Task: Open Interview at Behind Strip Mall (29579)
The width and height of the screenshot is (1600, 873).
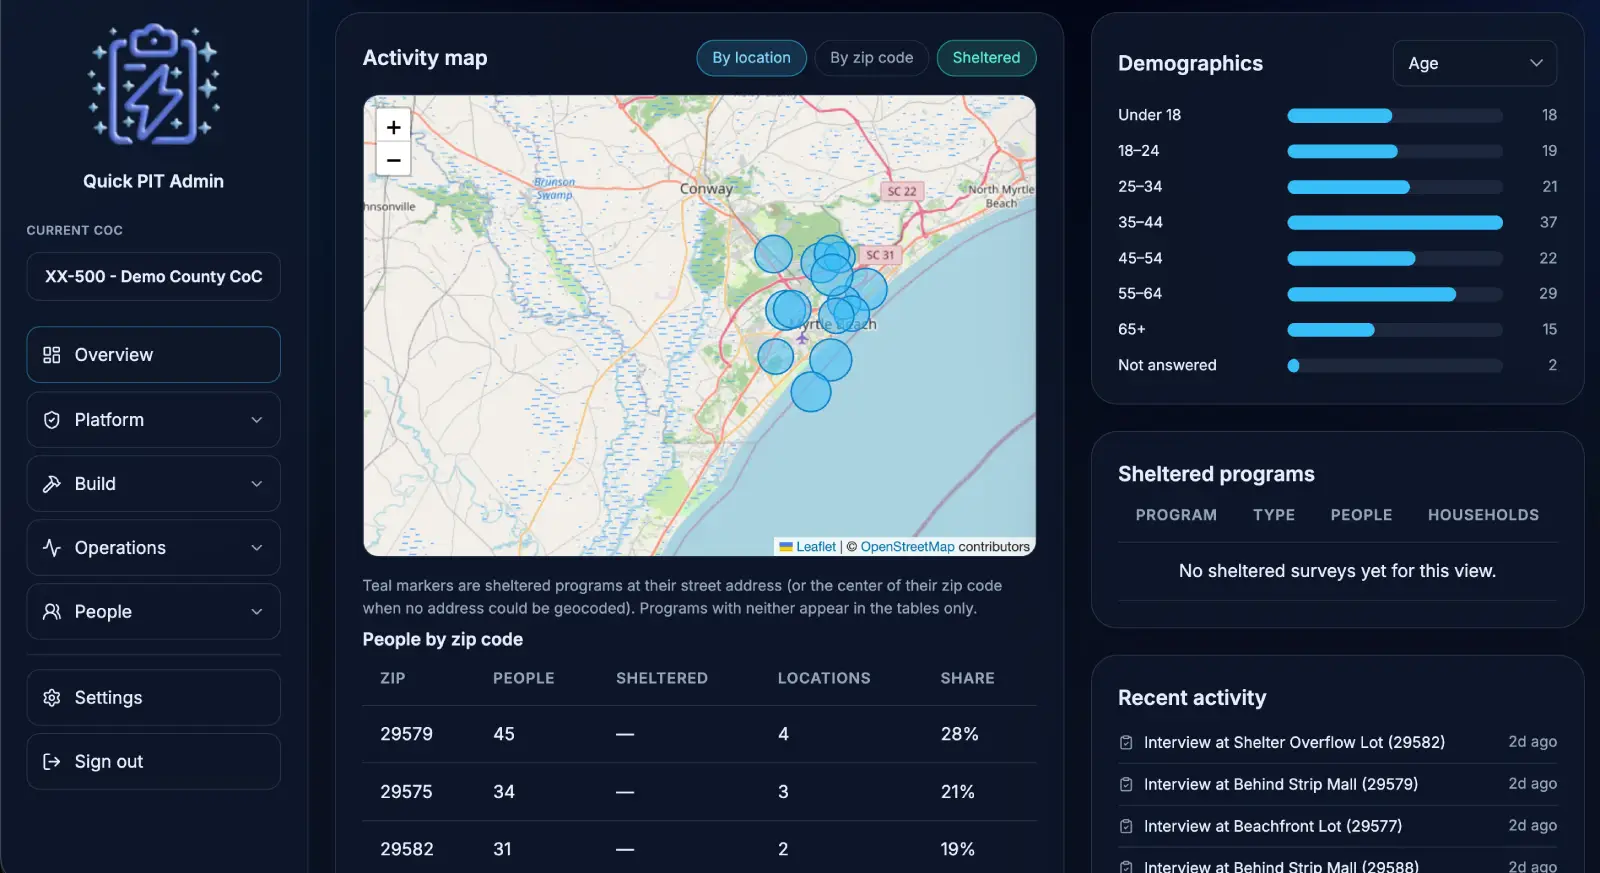Action: point(1281,785)
